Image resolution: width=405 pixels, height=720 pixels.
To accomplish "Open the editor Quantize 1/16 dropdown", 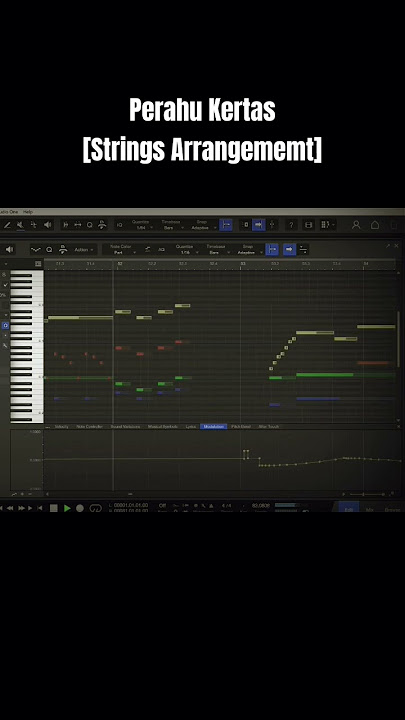I will 185,249.
